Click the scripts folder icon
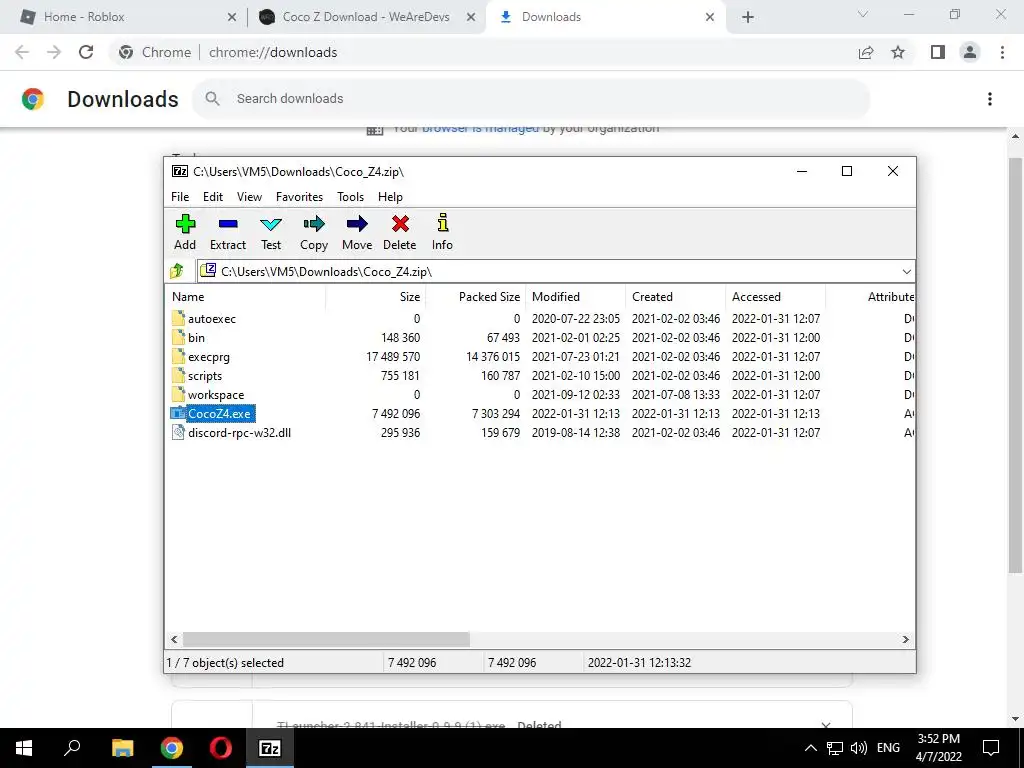 (178, 376)
